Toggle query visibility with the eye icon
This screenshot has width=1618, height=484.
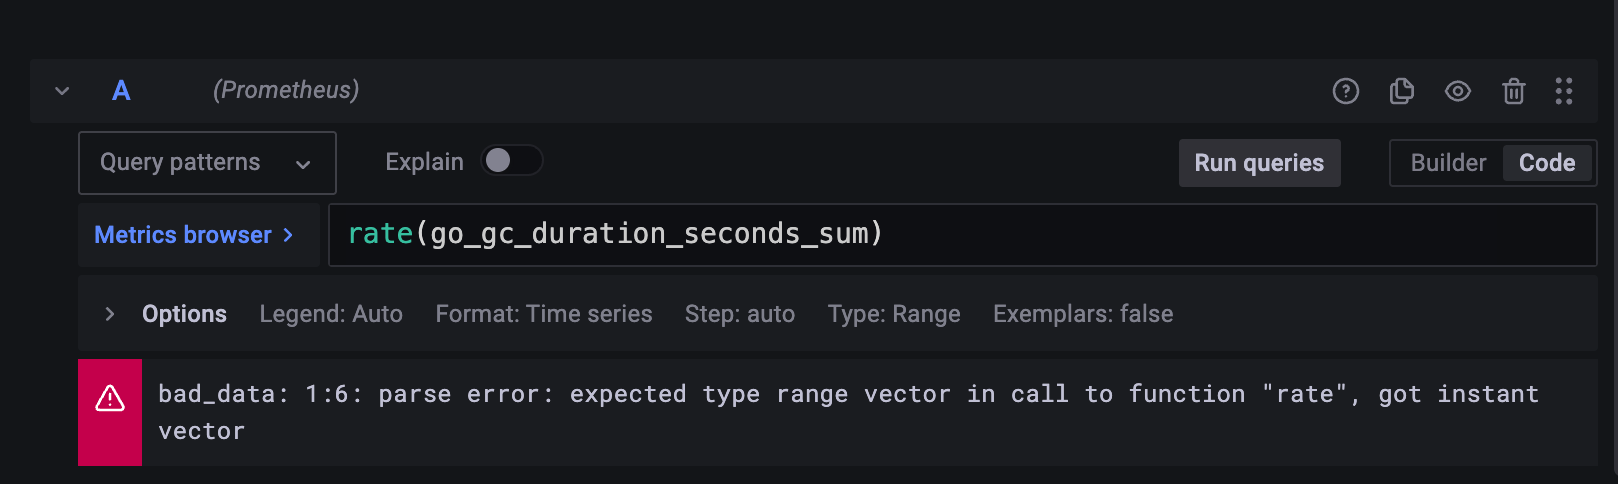click(x=1458, y=91)
